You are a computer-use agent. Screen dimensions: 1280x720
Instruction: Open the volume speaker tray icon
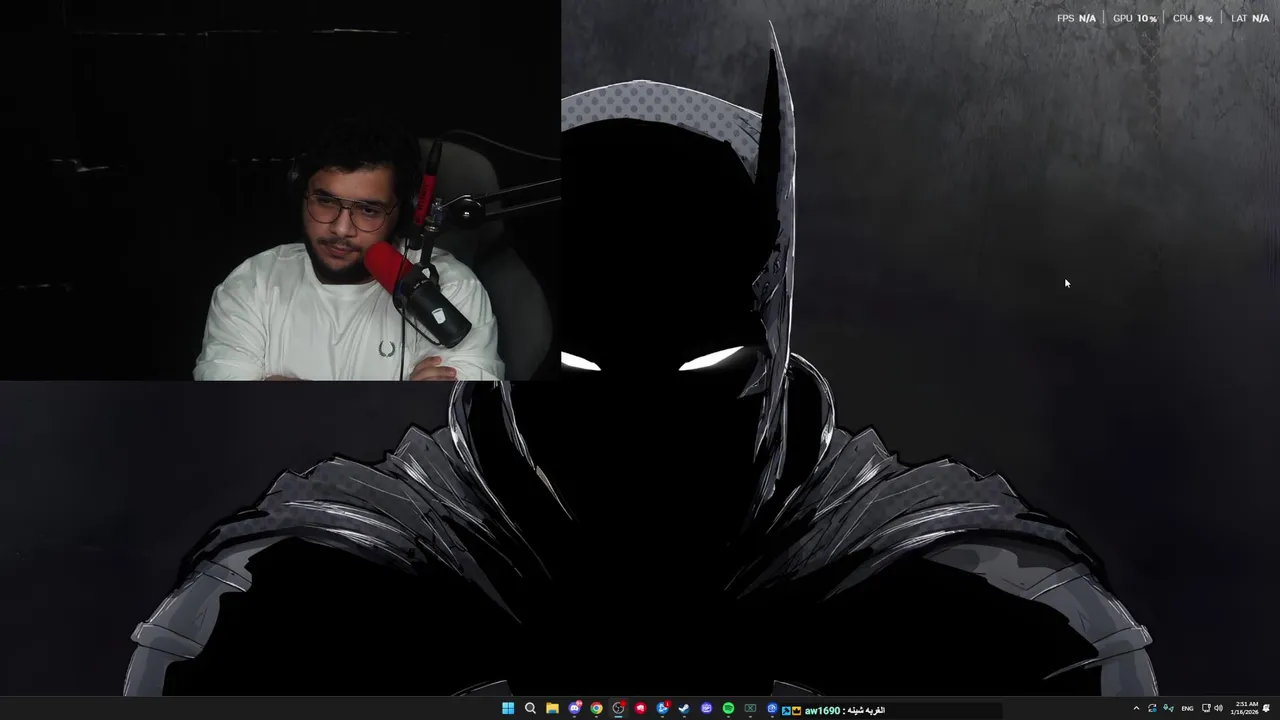point(1219,708)
